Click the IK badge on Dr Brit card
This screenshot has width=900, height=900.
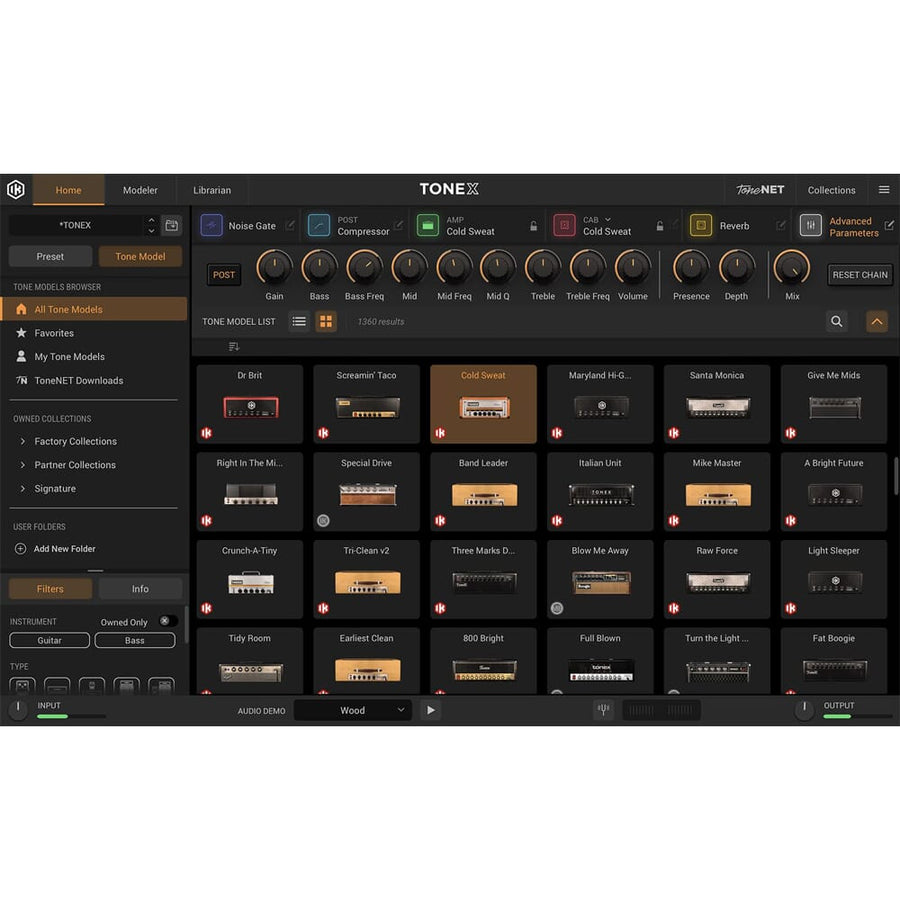[207, 433]
